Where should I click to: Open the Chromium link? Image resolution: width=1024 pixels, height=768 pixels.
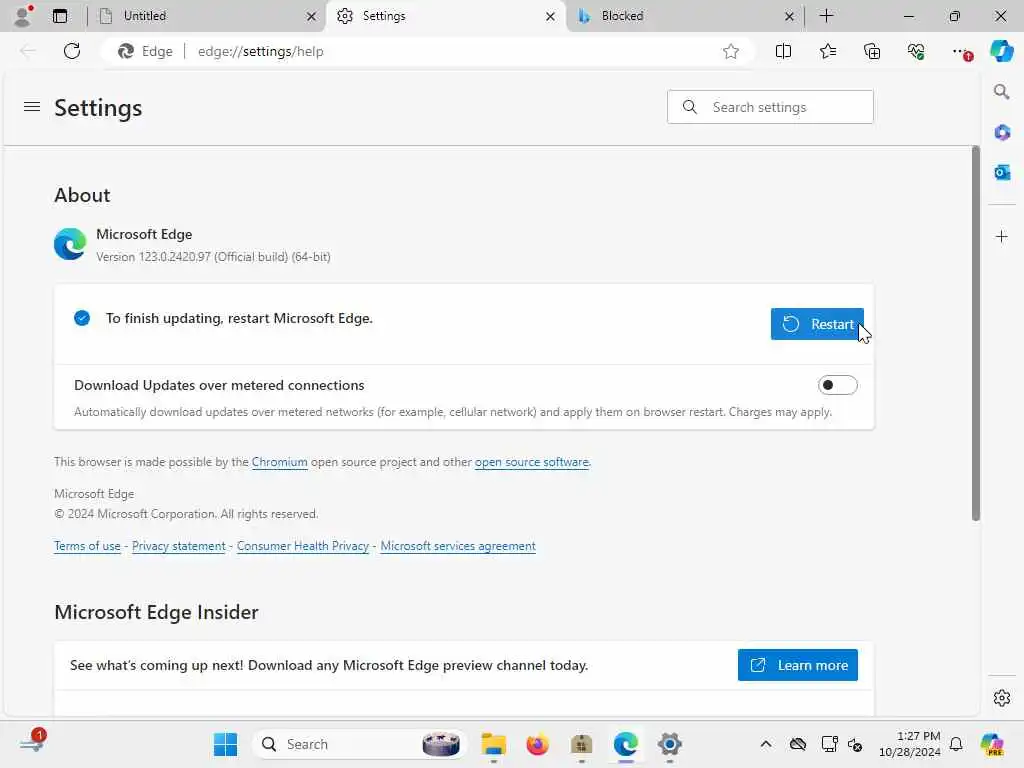tap(280, 462)
